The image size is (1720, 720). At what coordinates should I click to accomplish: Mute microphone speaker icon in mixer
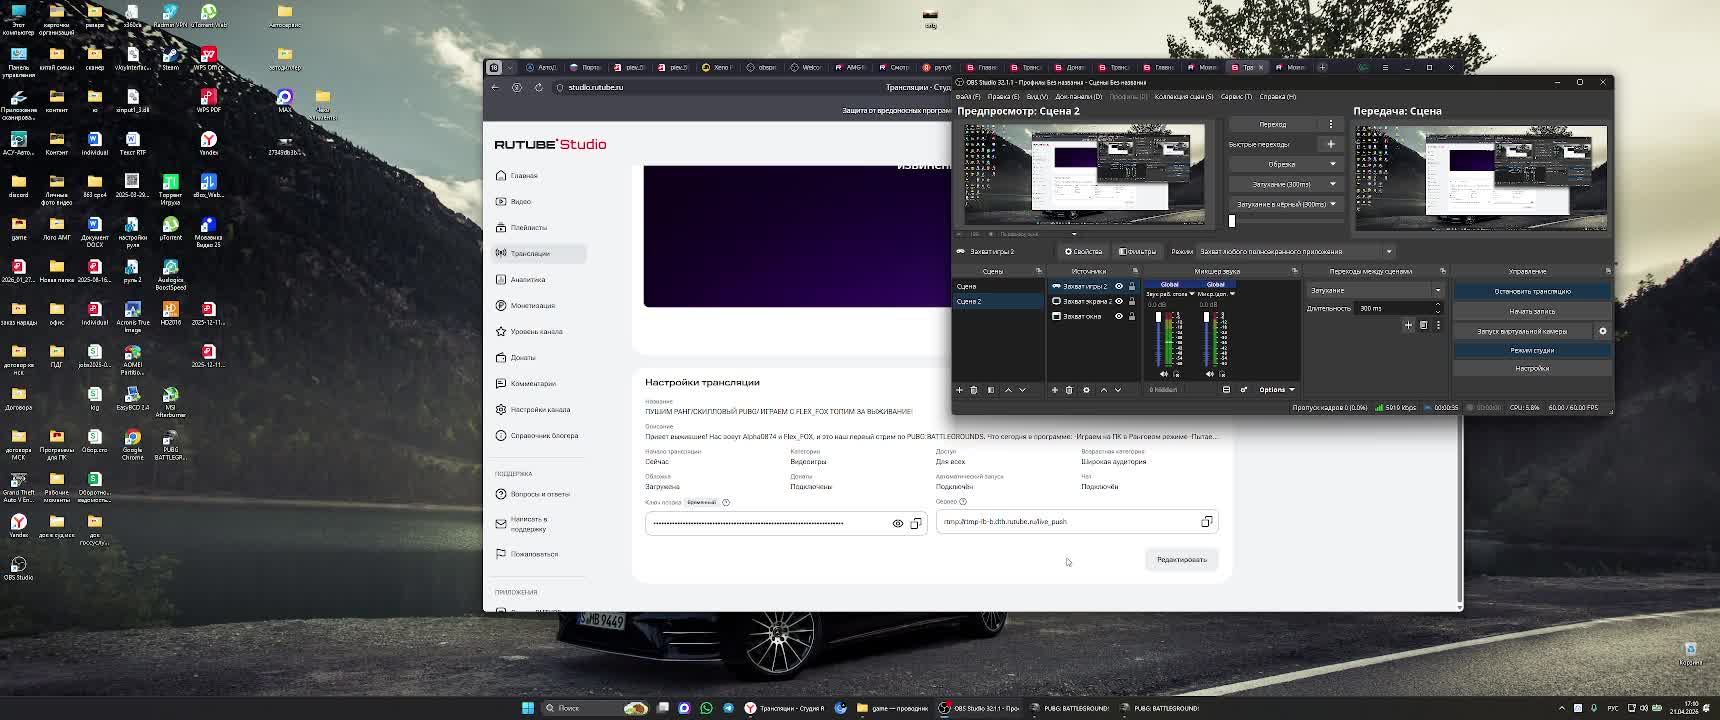click(x=1210, y=374)
